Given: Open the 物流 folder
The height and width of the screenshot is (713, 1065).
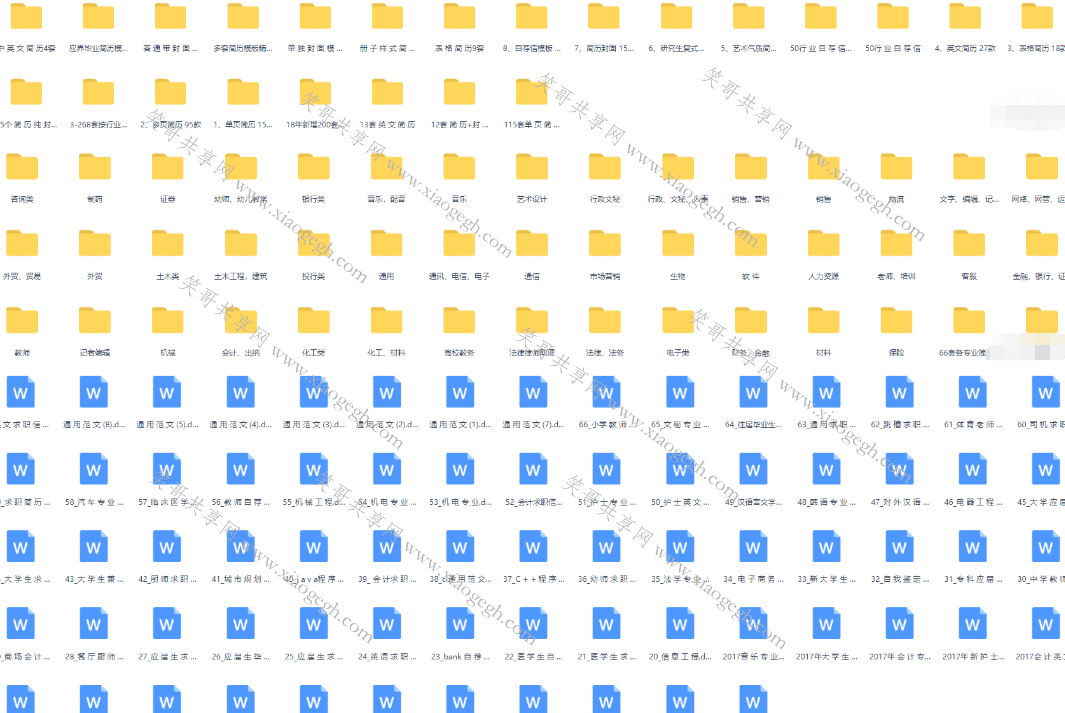Looking at the screenshot, I should click(897, 167).
